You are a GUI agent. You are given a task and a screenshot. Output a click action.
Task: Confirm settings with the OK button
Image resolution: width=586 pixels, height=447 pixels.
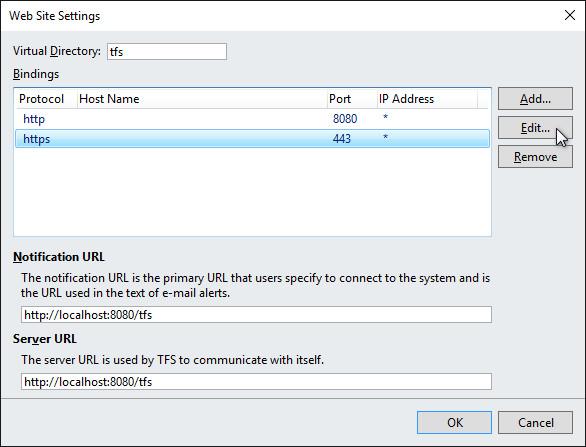pos(454,423)
